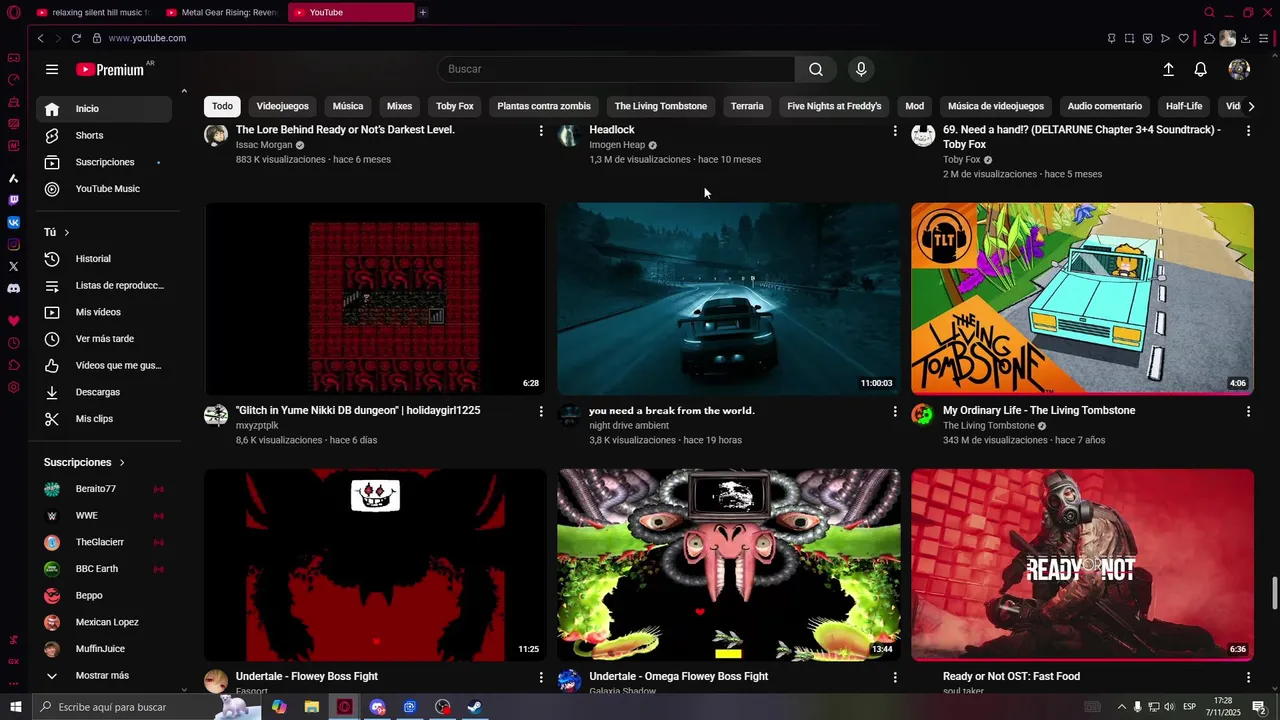
Task: Click the YouTube search input field
Action: (616, 69)
